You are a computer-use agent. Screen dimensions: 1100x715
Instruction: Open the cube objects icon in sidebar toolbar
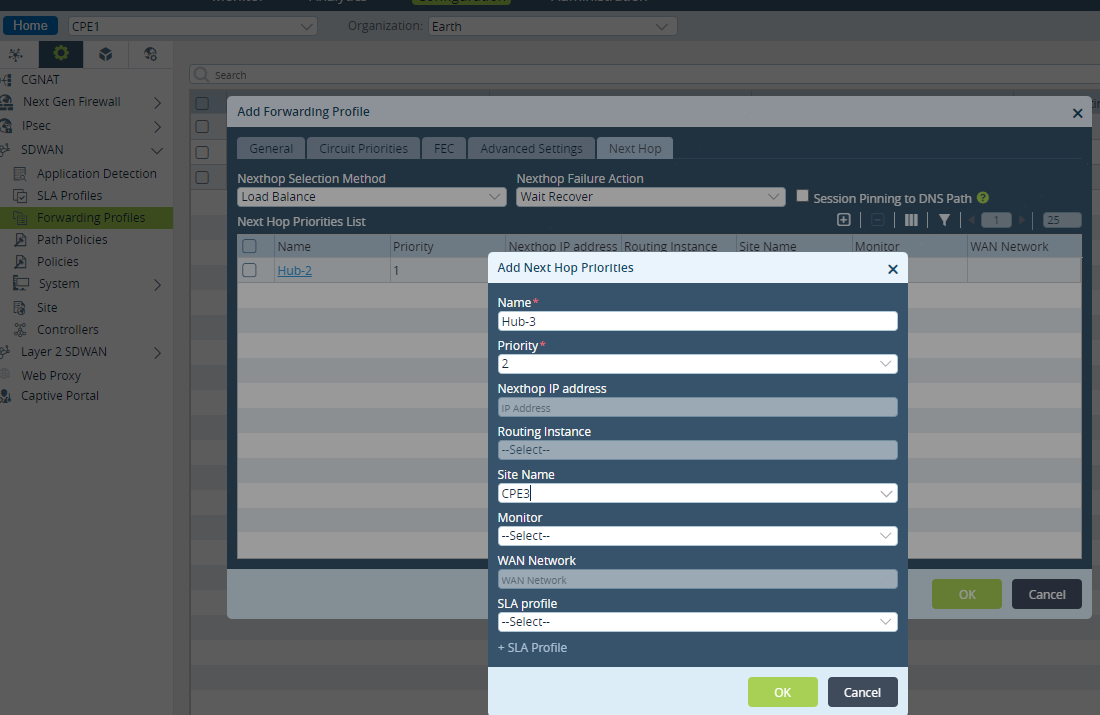[105, 54]
